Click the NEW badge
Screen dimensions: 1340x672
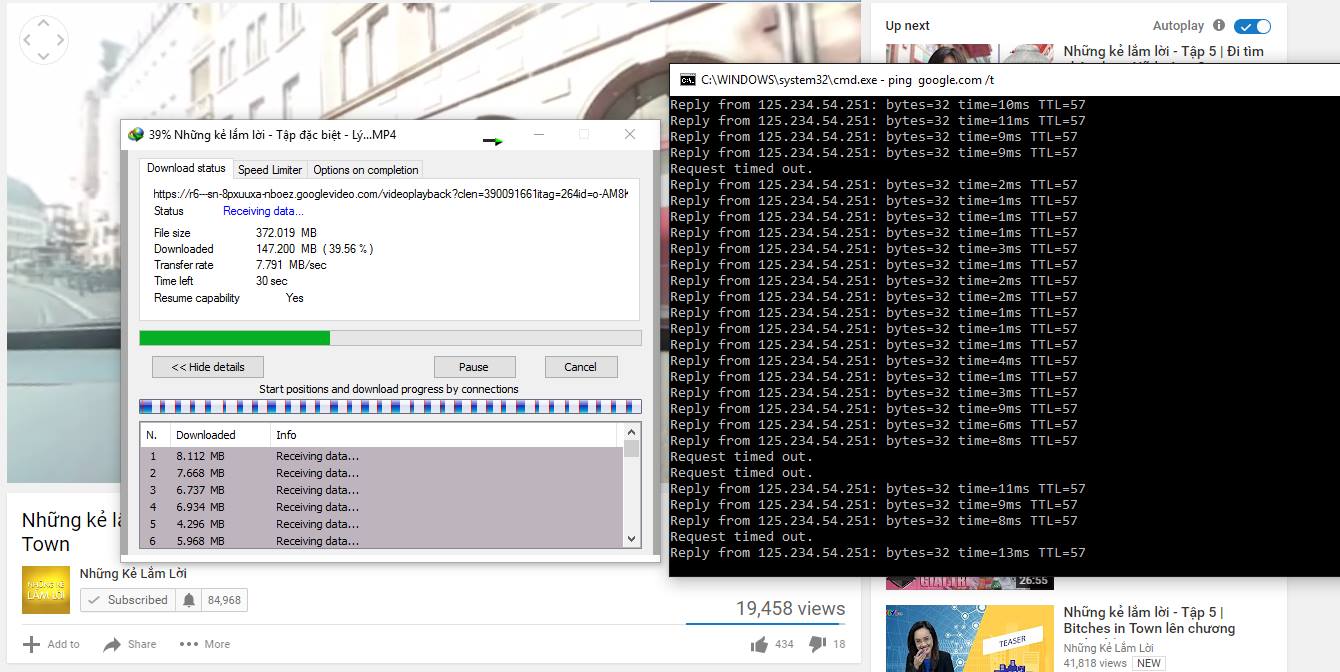[x=1149, y=663]
